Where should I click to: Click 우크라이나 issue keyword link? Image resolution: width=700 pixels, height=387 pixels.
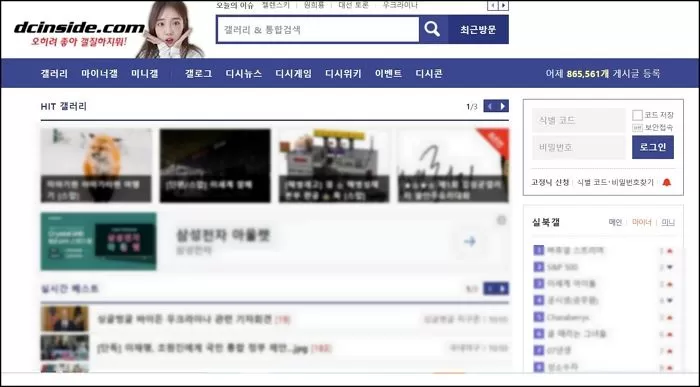click(x=400, y=5)
